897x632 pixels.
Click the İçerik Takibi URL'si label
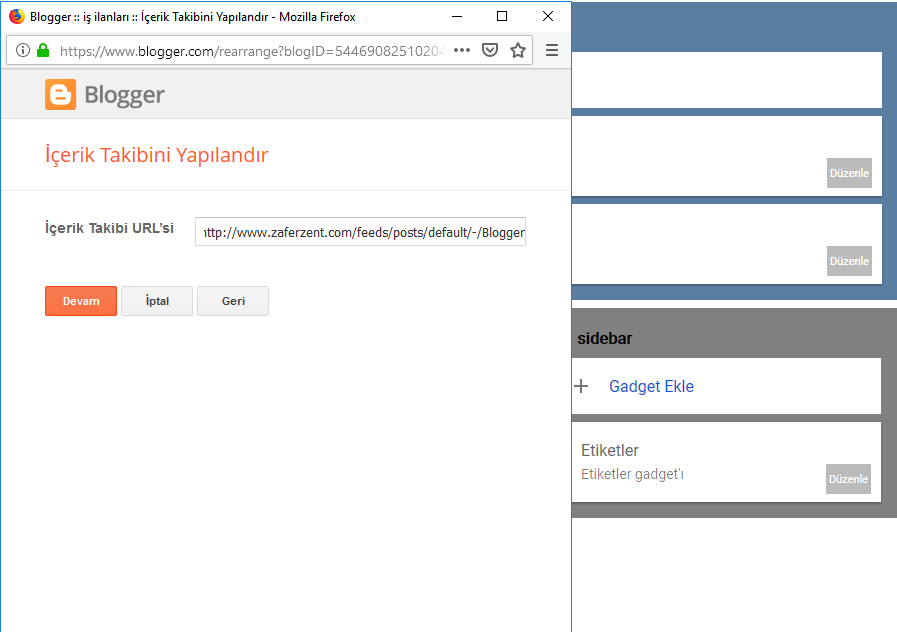109,228
